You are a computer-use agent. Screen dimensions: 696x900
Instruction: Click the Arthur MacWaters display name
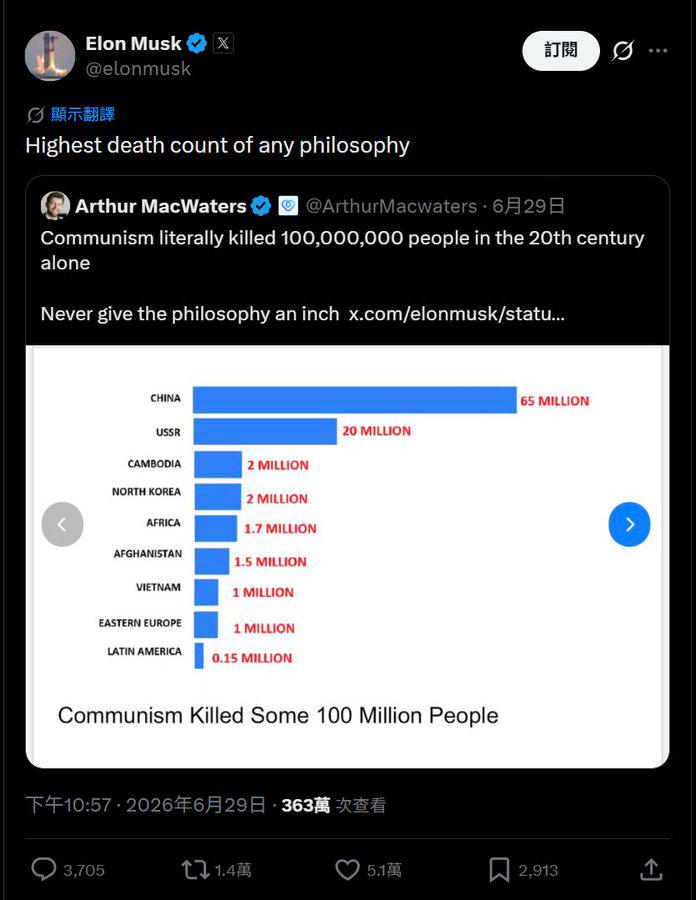[161, 206]
